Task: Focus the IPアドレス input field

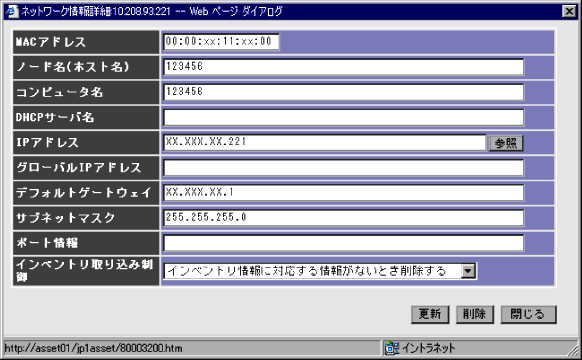Action: tap(324, 143)
